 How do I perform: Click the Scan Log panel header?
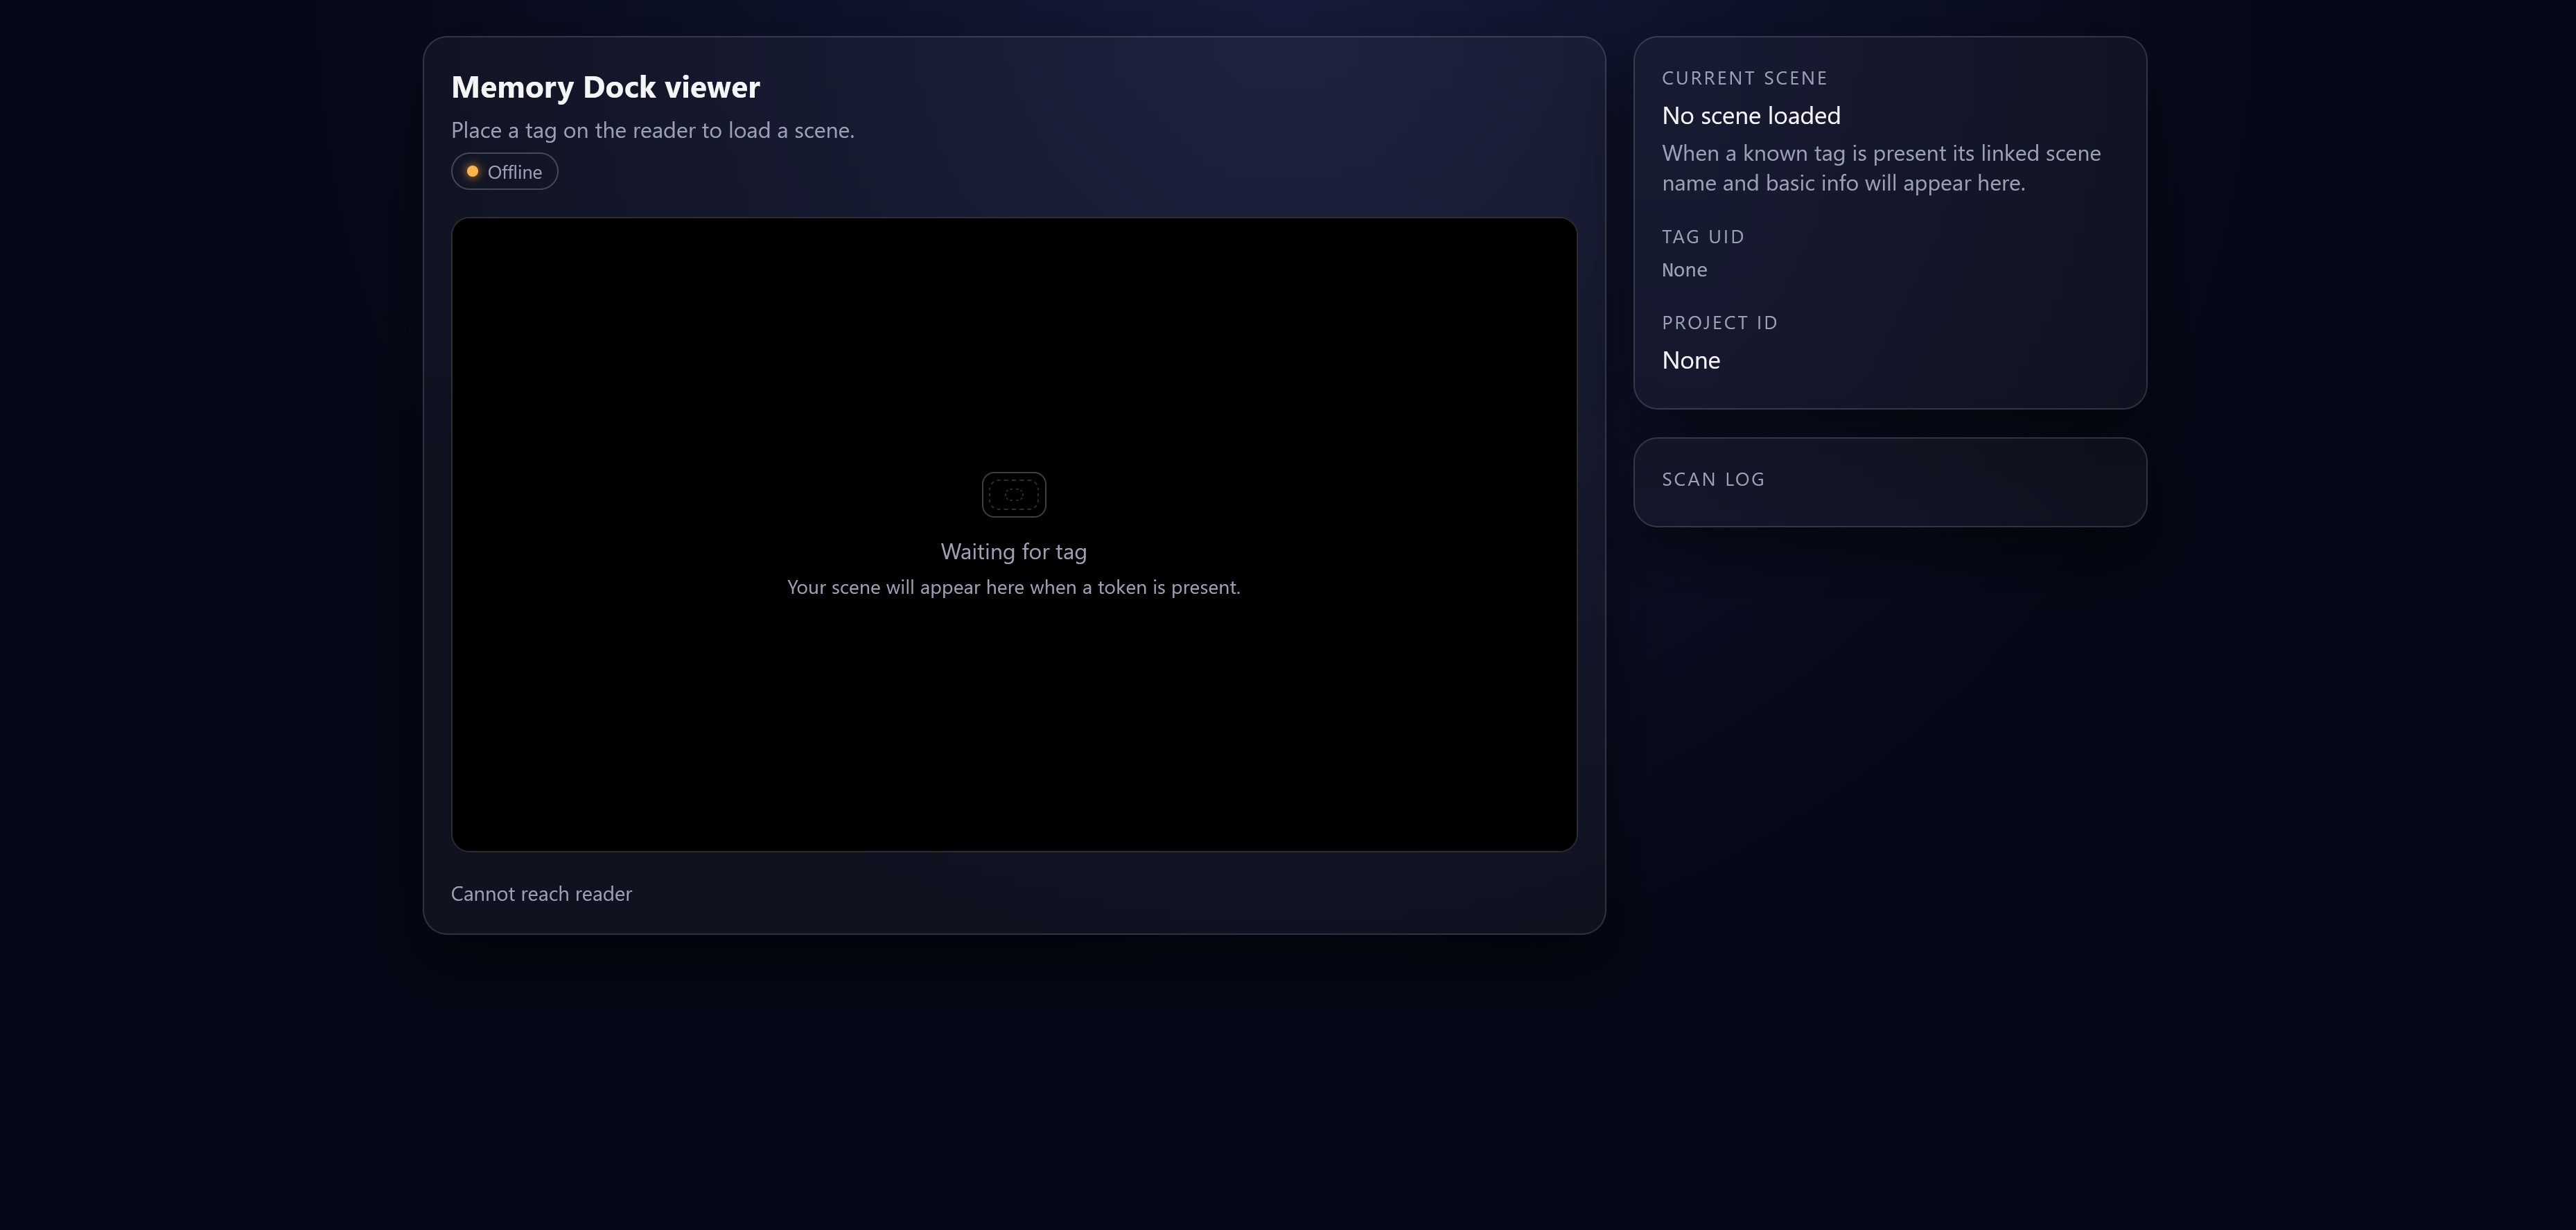(x=1712, y=479)
